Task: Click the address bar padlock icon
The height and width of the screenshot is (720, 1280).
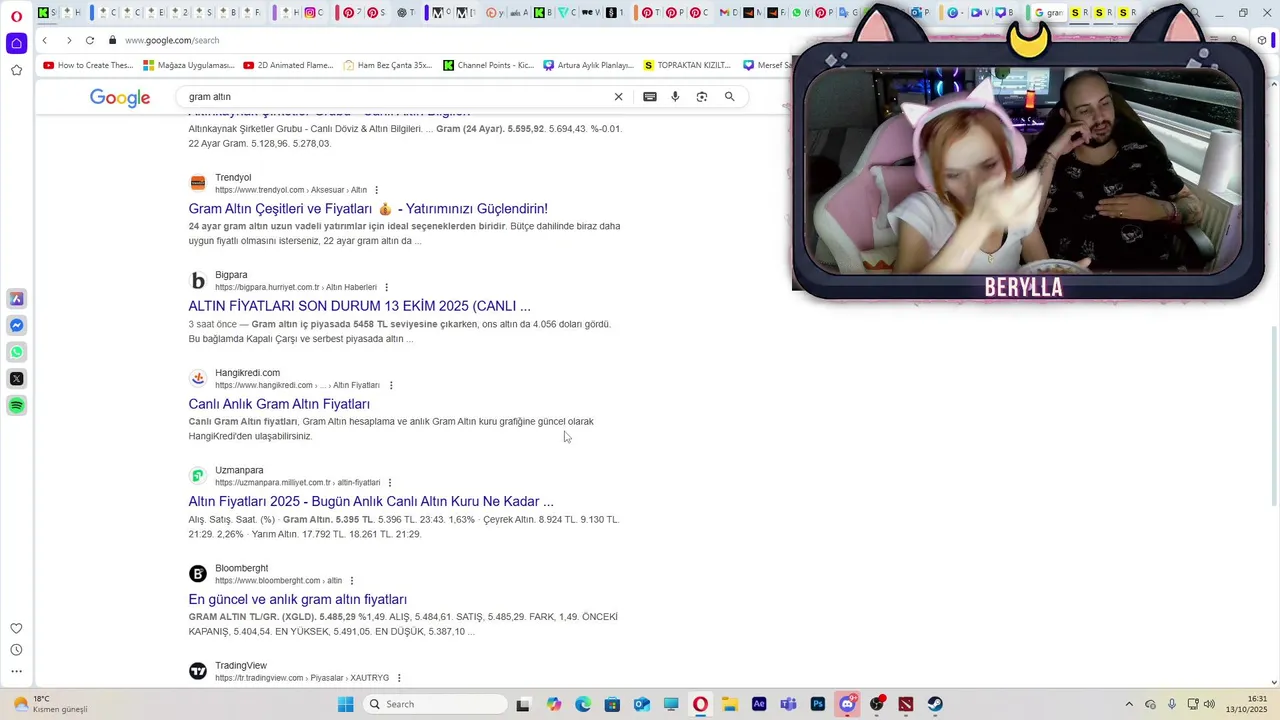Action: (x=113, y=40)
